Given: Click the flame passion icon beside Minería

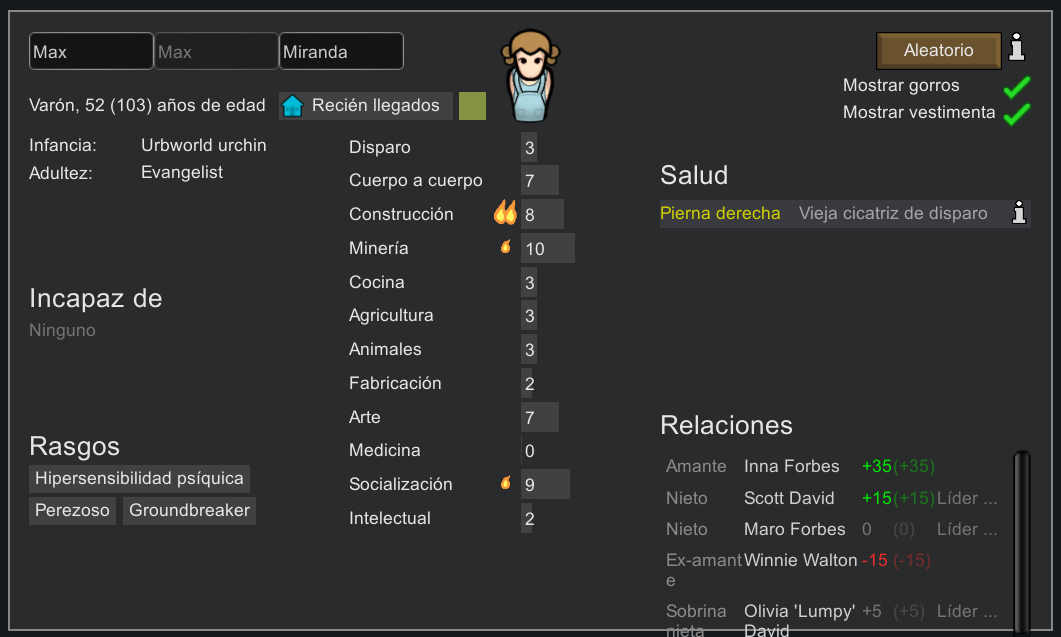Looking at the screenshot, I should tap(506, 247).
